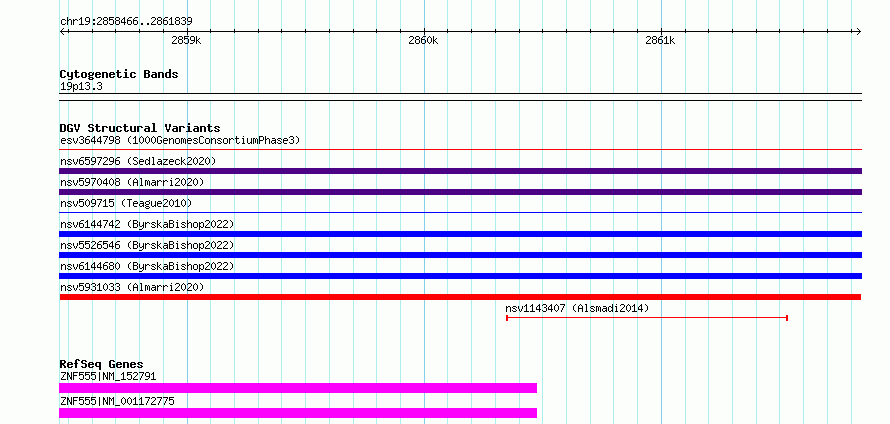Image resolution: width=890 pixels, height=424 pixels.
Task: Open the nsv6144742 ByrskaBishop2022 label
Action: [x=147, y=224]
